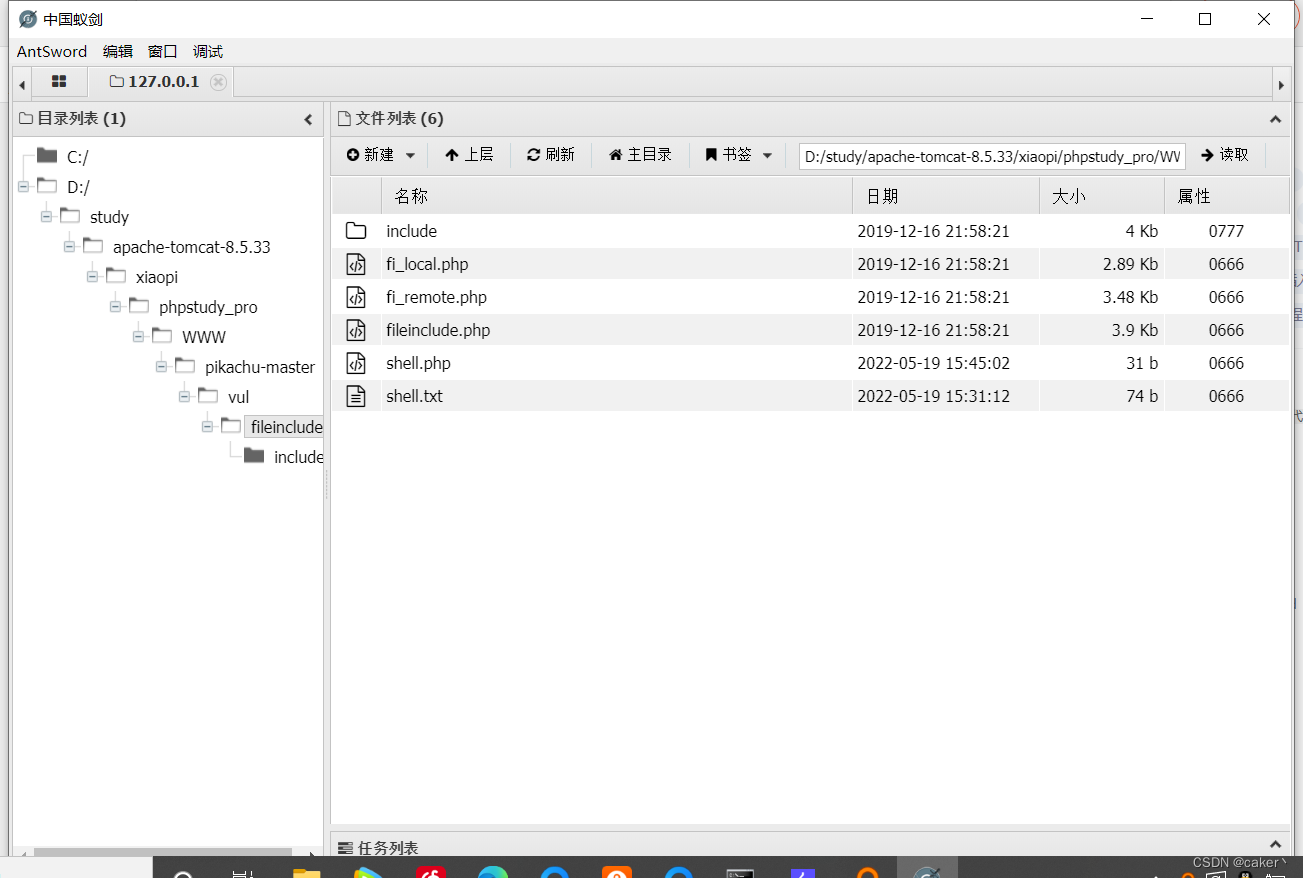Select the C:/ drive in tree
Image resolution: width=1303 pixels, height=878 pixels.
point(78,157)
